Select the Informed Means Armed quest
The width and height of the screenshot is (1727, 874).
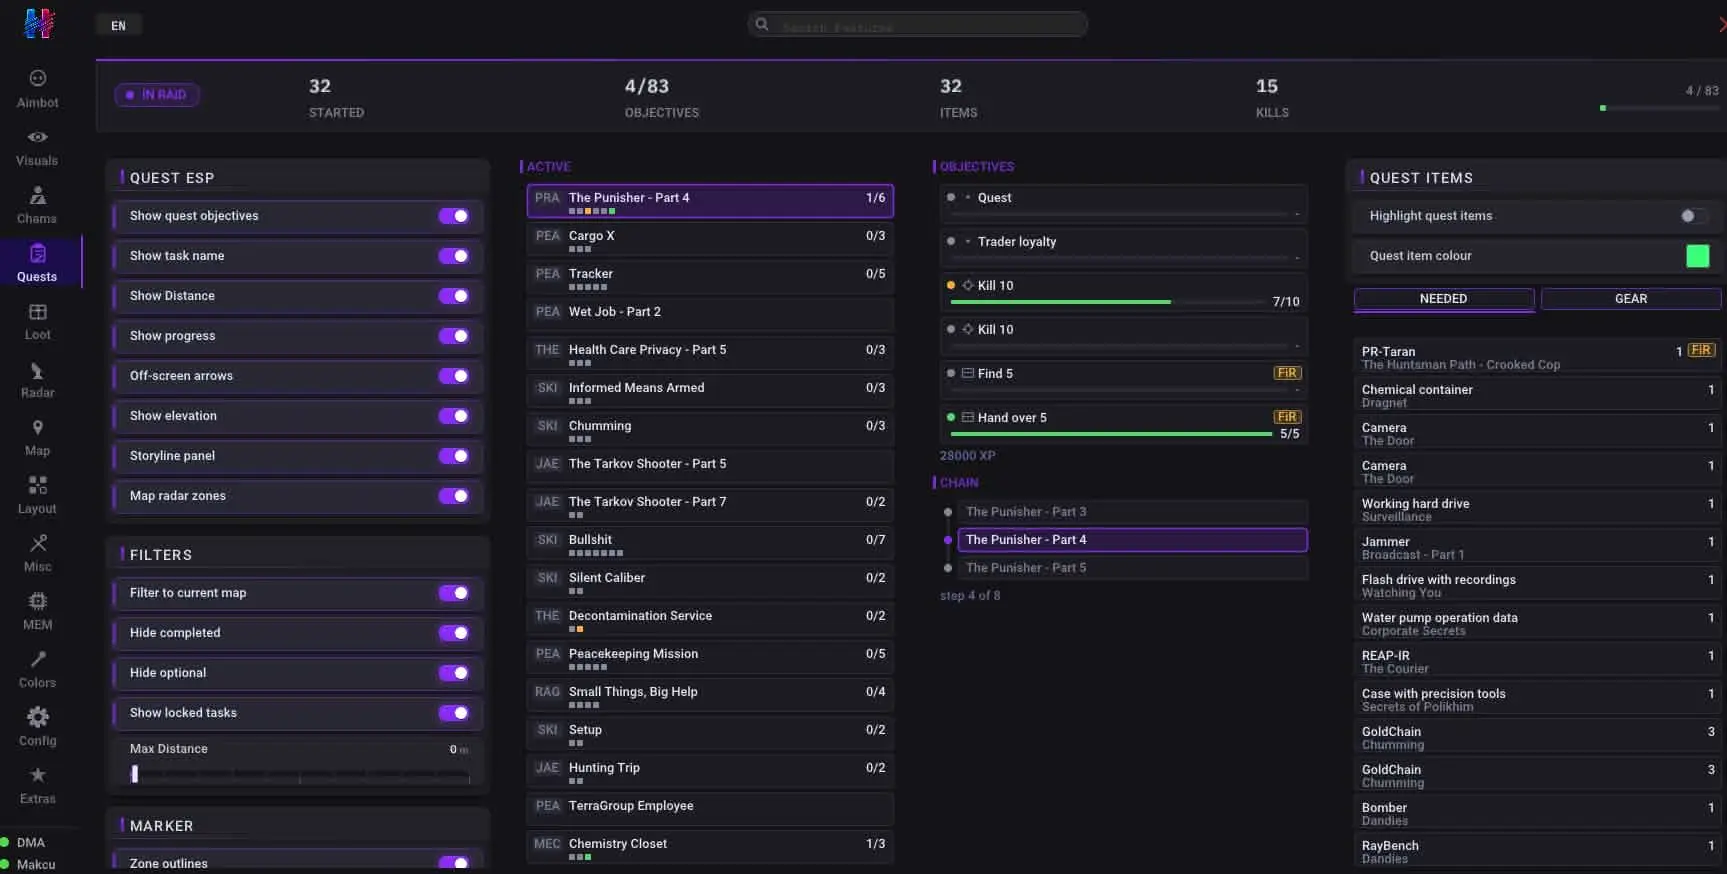pyautogui.click(x=710, y=391)
